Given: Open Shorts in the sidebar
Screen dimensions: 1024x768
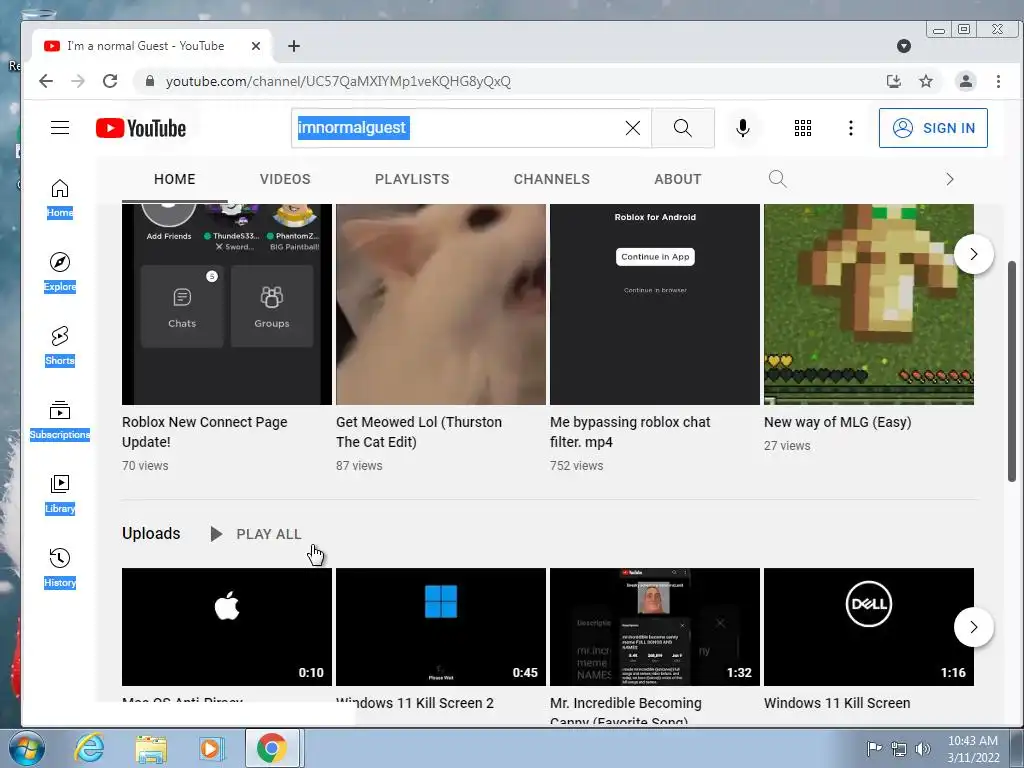Looking at the screenshot, I should (x=60, y=346).
